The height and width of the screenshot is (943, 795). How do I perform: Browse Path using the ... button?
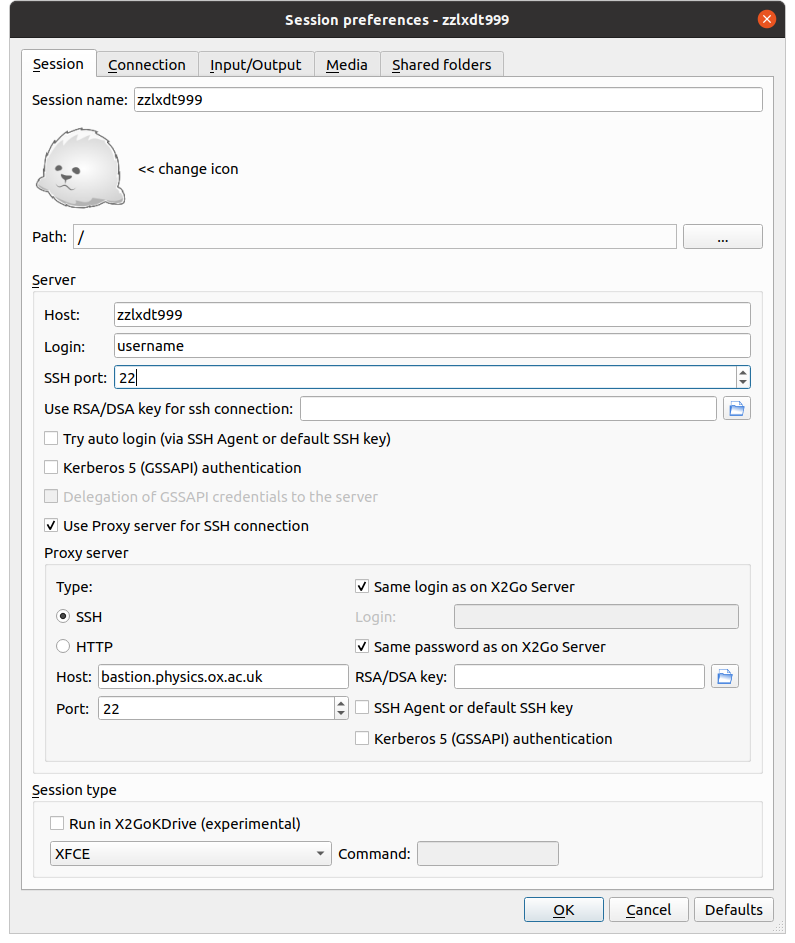pos(722,236)
